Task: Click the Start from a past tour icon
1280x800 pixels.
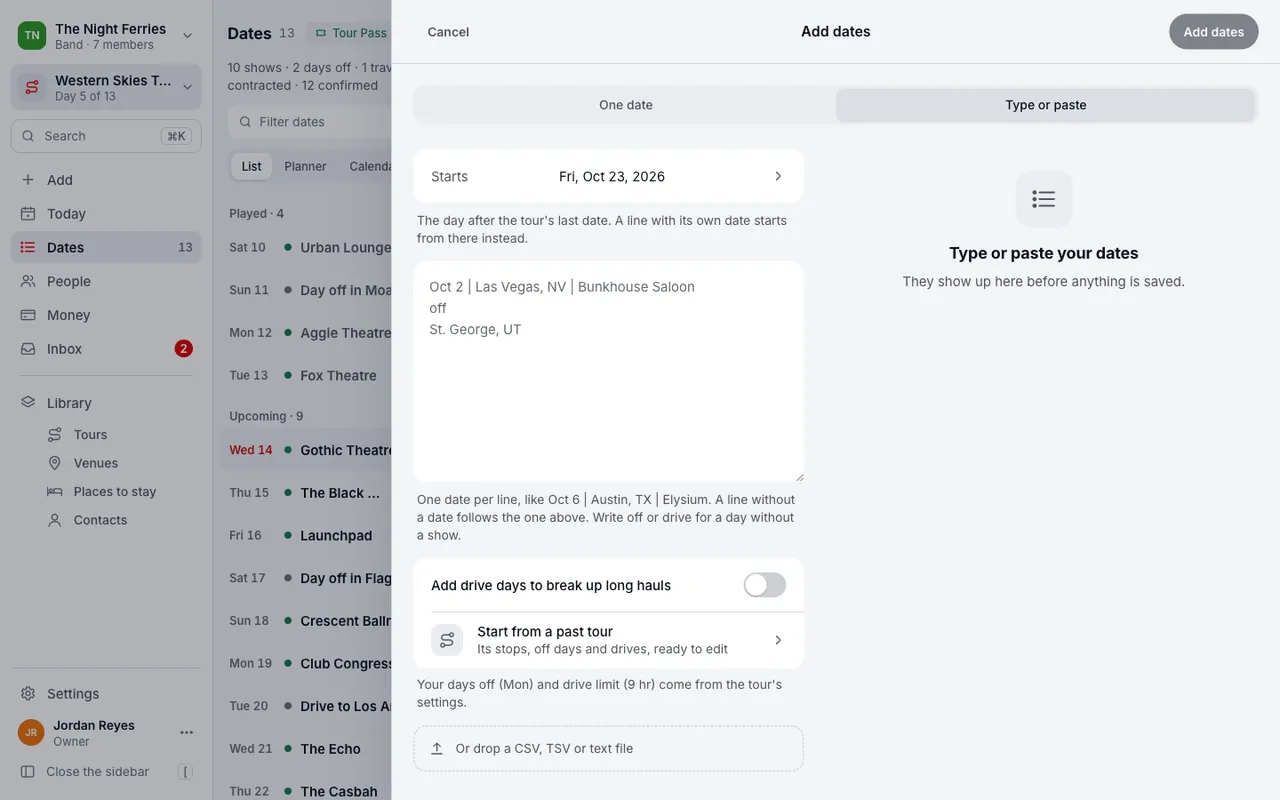Action: (447, 640)
